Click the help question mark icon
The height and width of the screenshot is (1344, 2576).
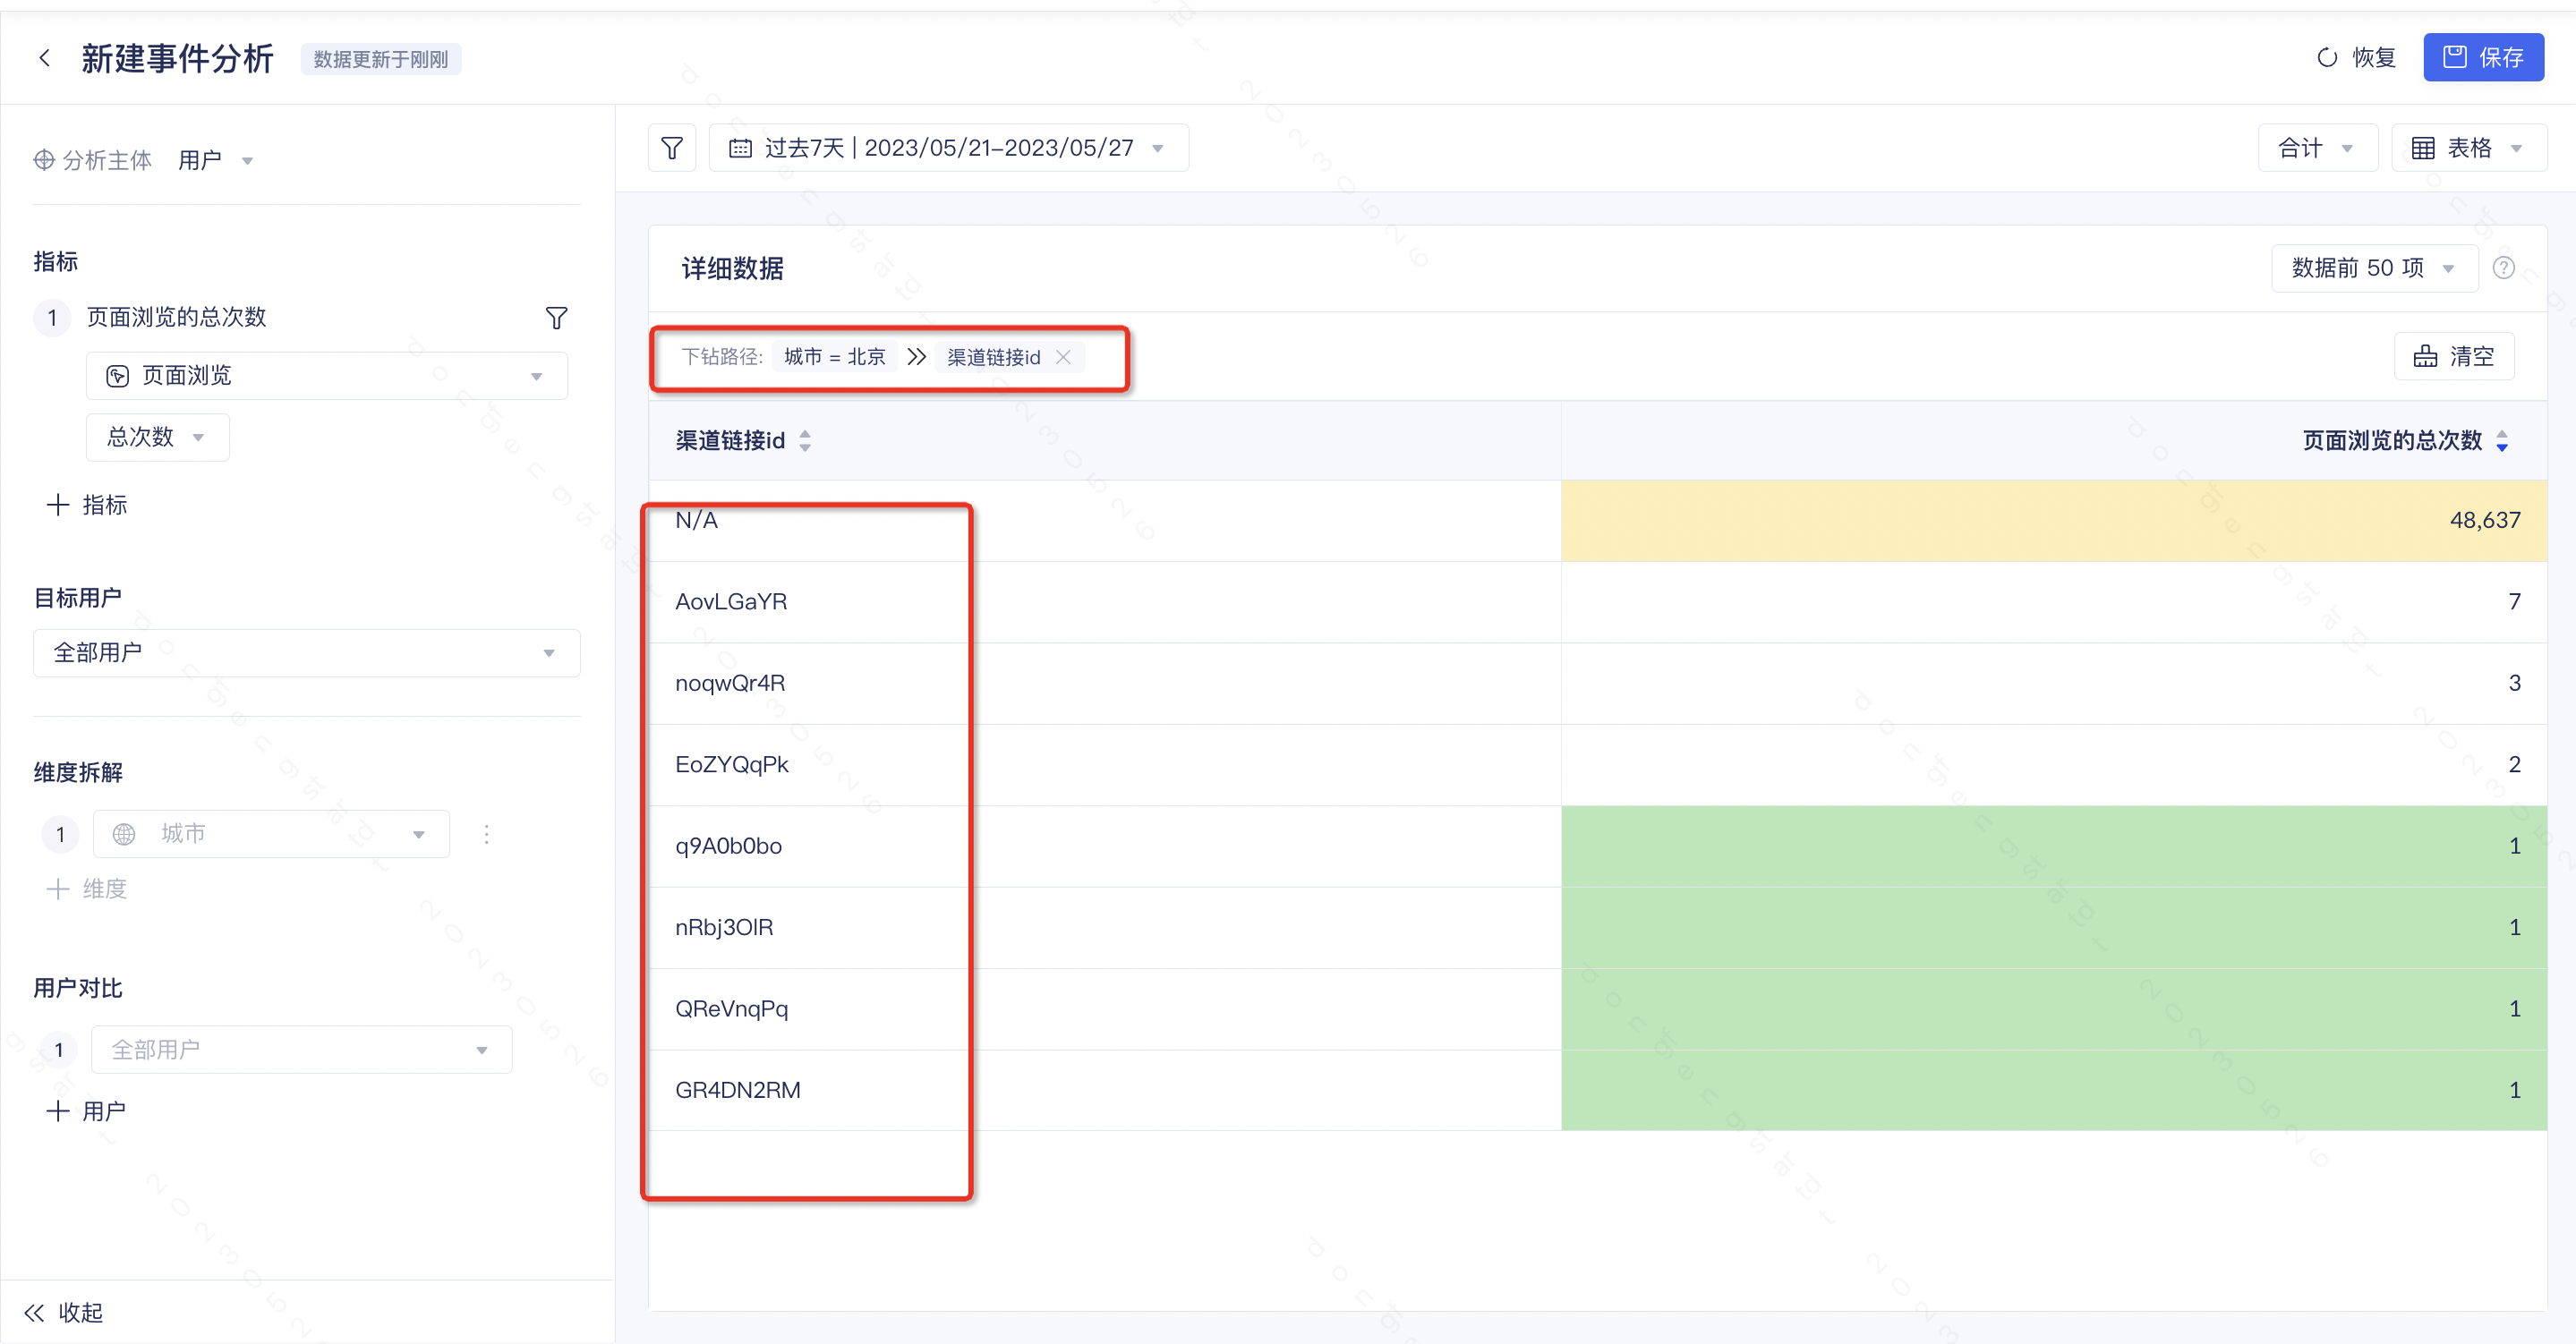pyautogui.click(x=2503, y=268)
